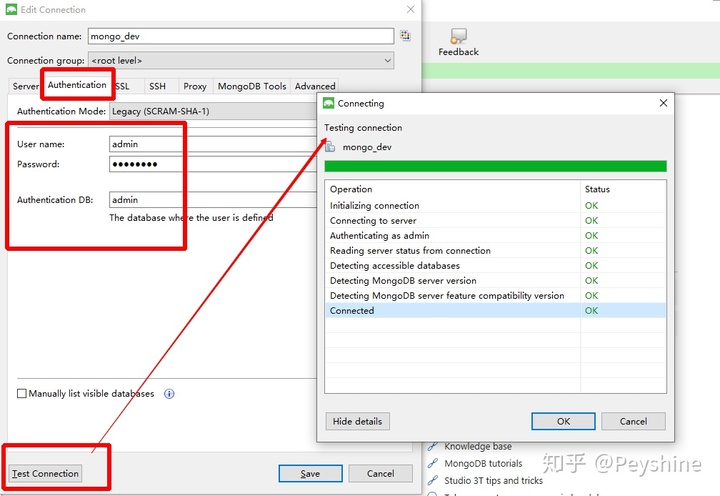Switch to the SSL tab
The image size is (720, 496).
coord(122,86)
